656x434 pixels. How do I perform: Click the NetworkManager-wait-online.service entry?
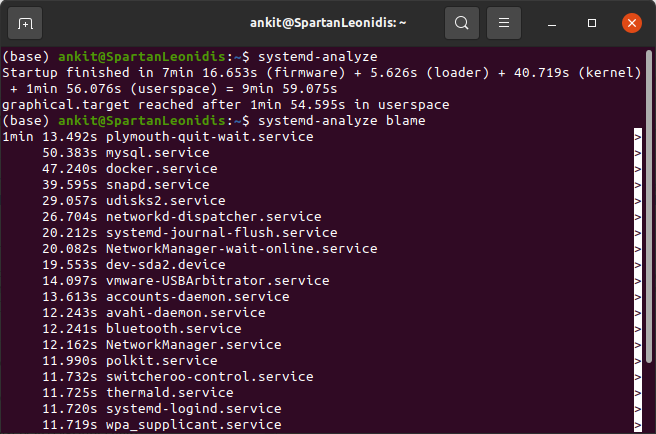241,249
